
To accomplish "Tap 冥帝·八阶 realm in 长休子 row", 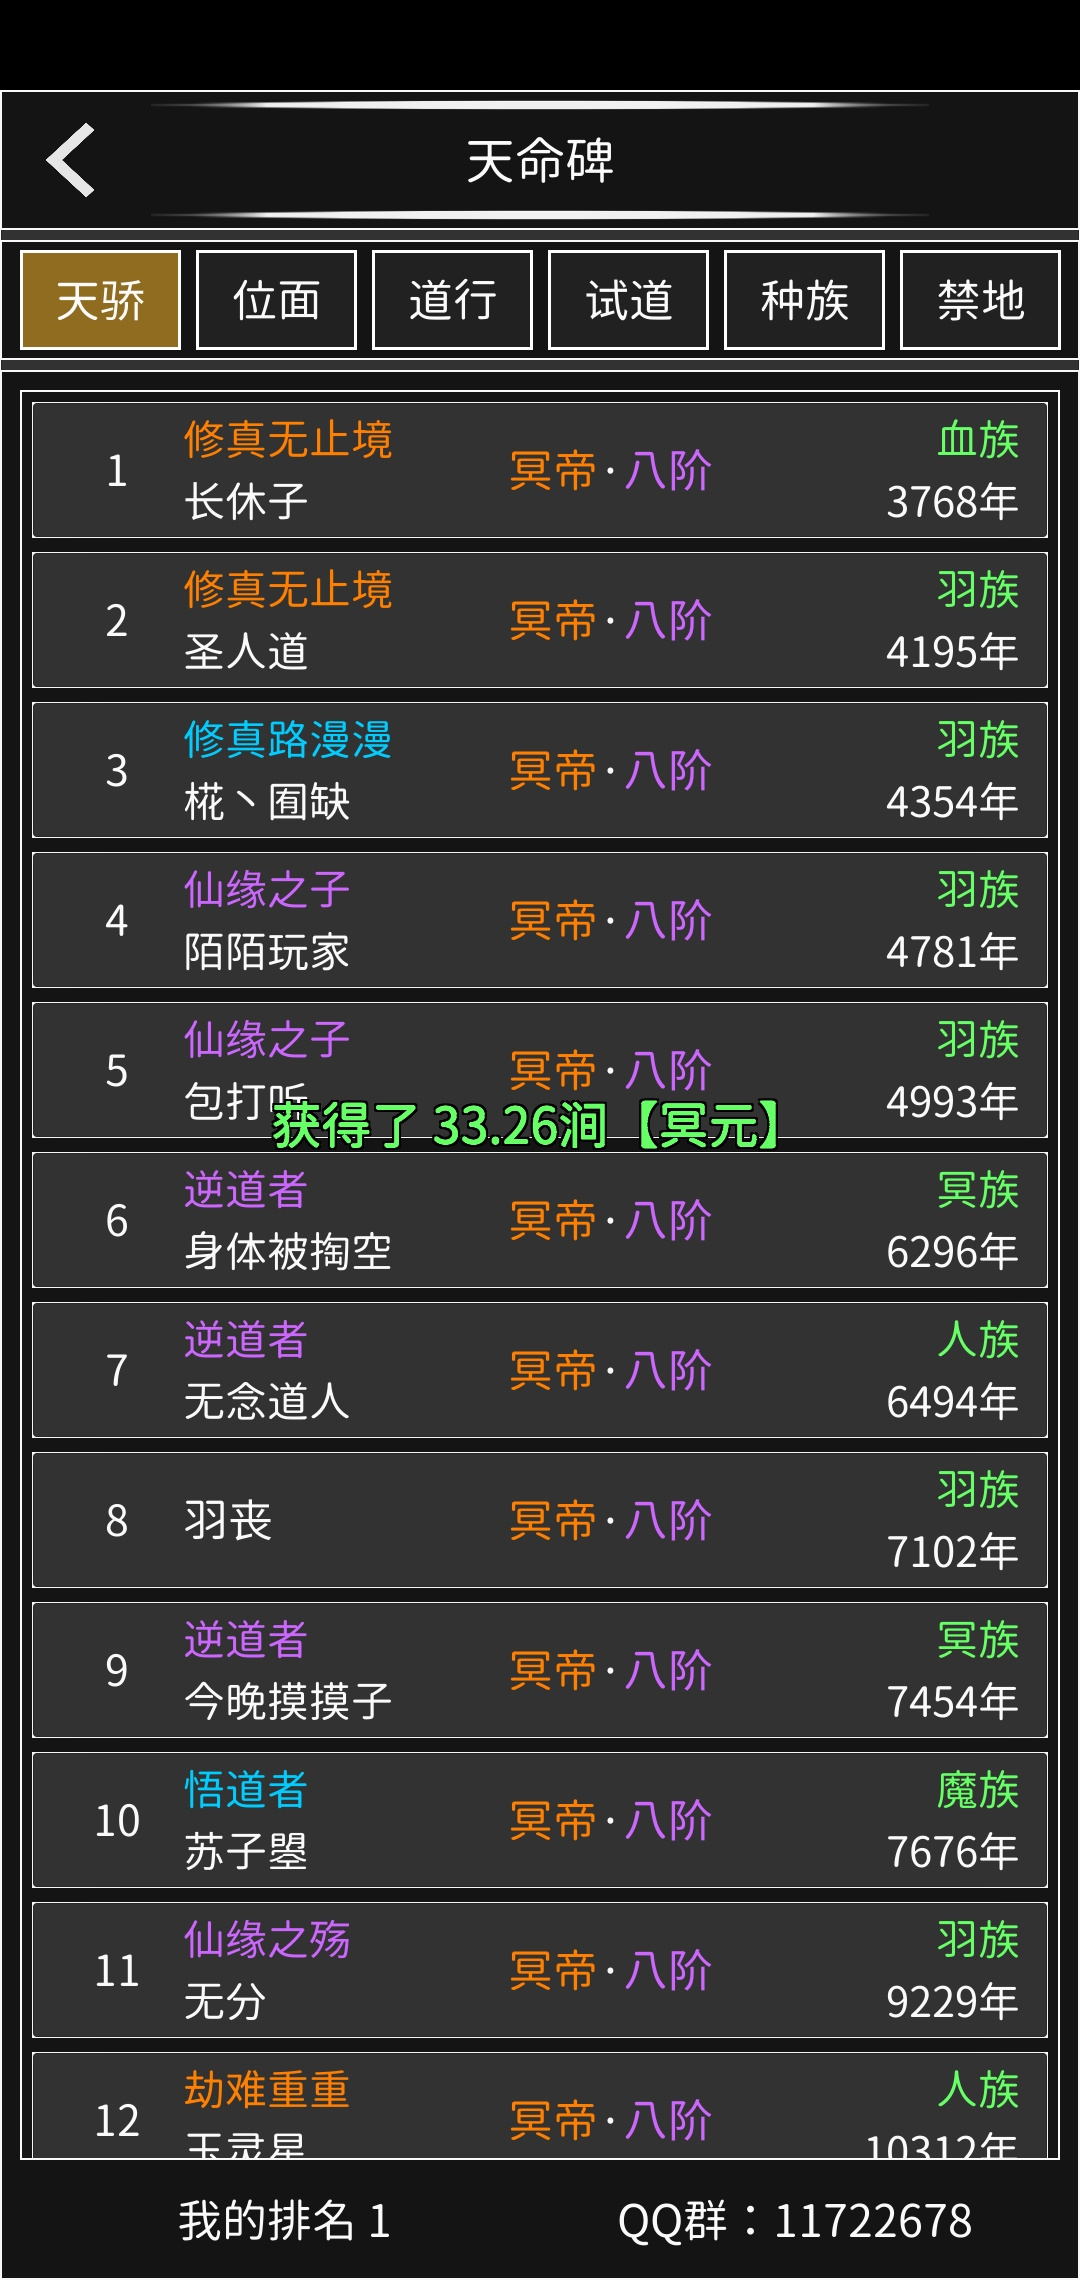I will (x=611, y=471).
